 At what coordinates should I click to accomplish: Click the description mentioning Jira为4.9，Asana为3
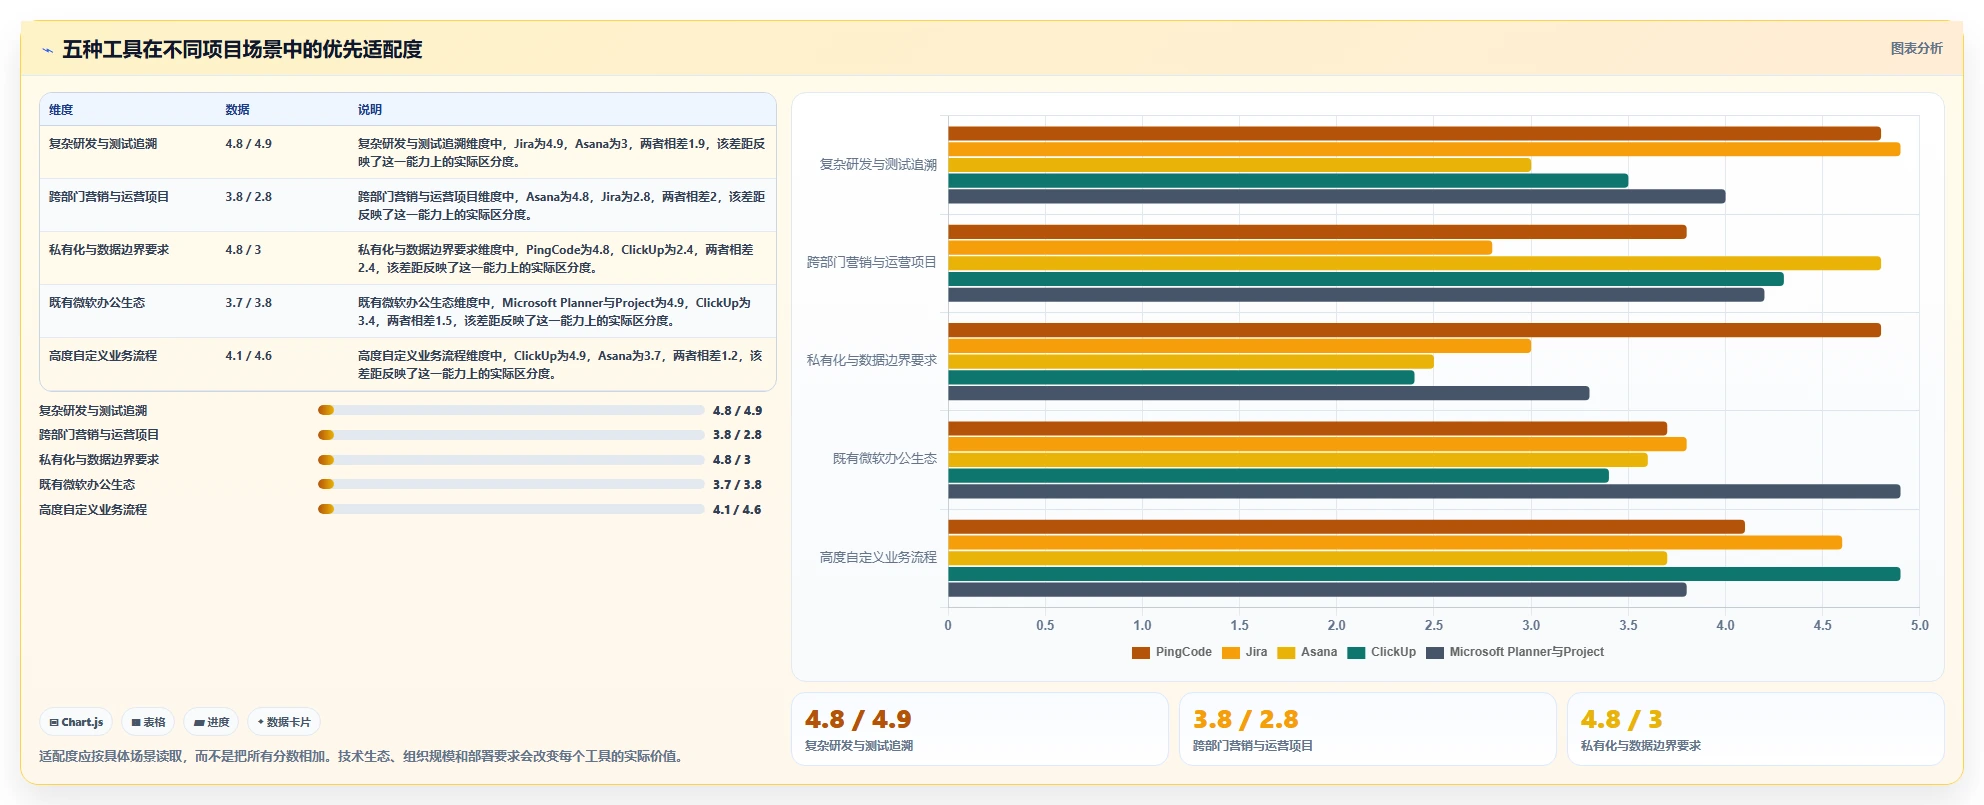[562, 152]
